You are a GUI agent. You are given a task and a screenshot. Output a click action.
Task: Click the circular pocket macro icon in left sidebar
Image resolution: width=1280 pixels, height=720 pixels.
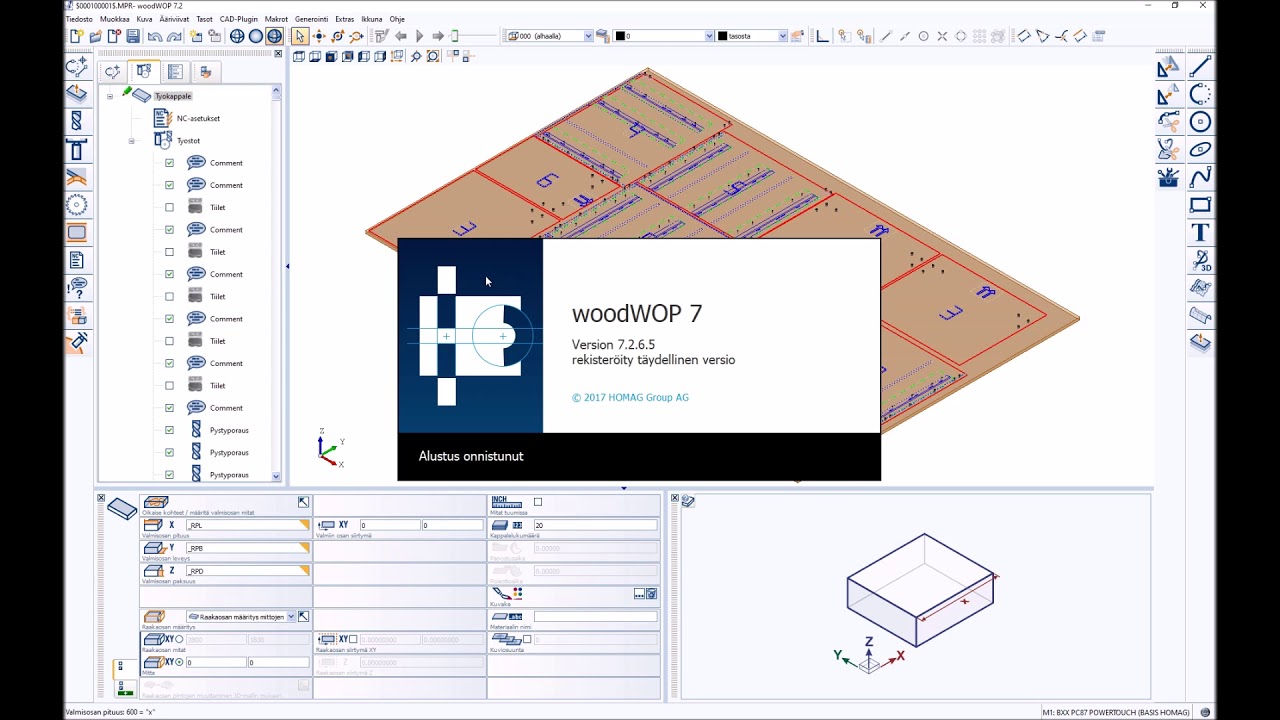coord(77,205)
